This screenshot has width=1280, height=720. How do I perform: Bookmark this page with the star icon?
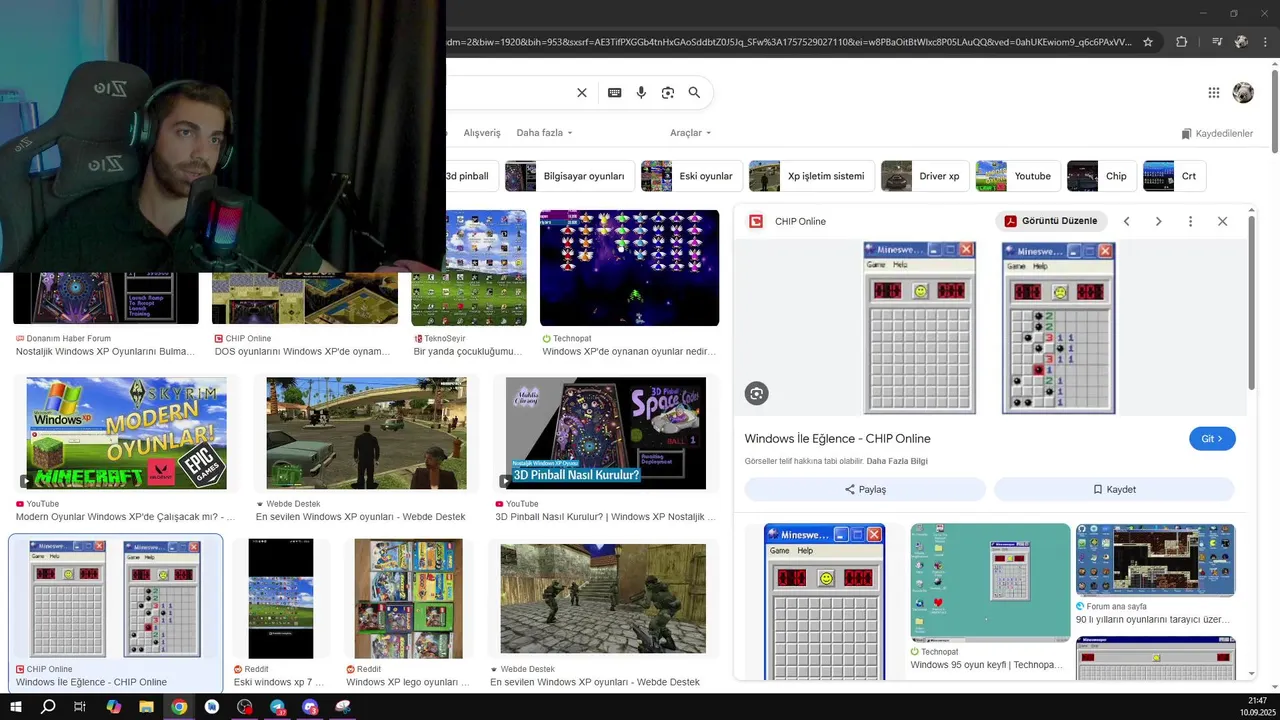[x=1148, y=42]
